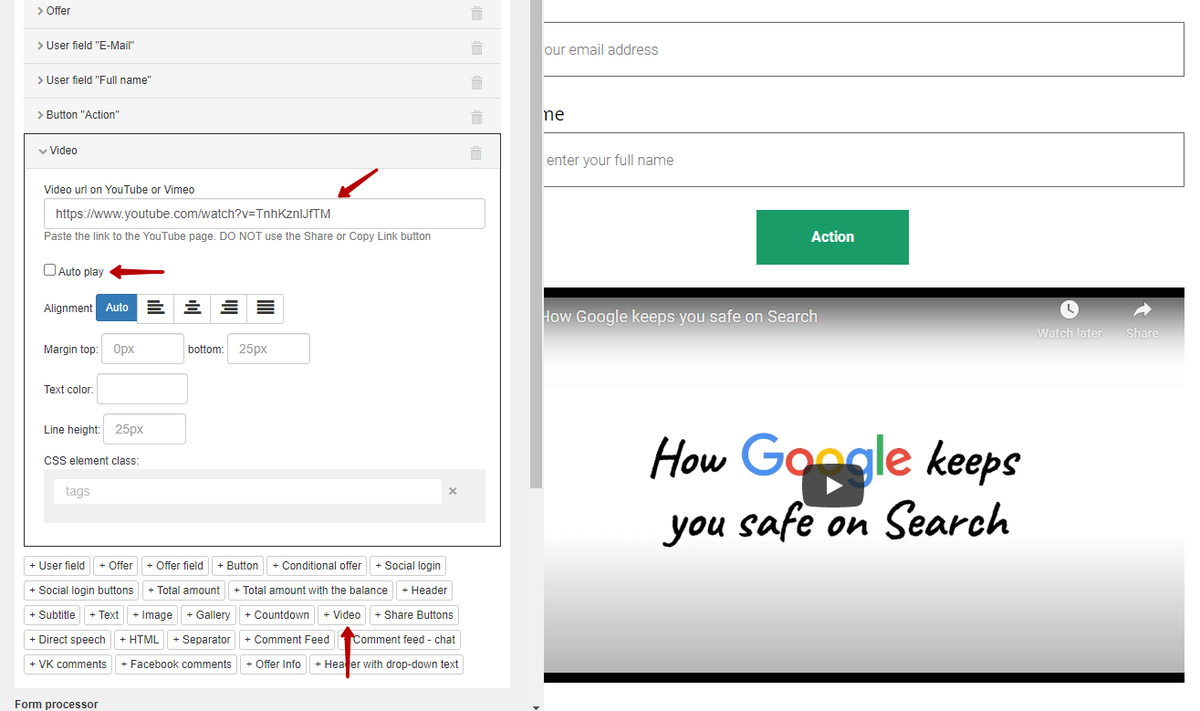This screenshot has height=711, width=1200.
Task: Add an HTML element
Action: [140, 640]
